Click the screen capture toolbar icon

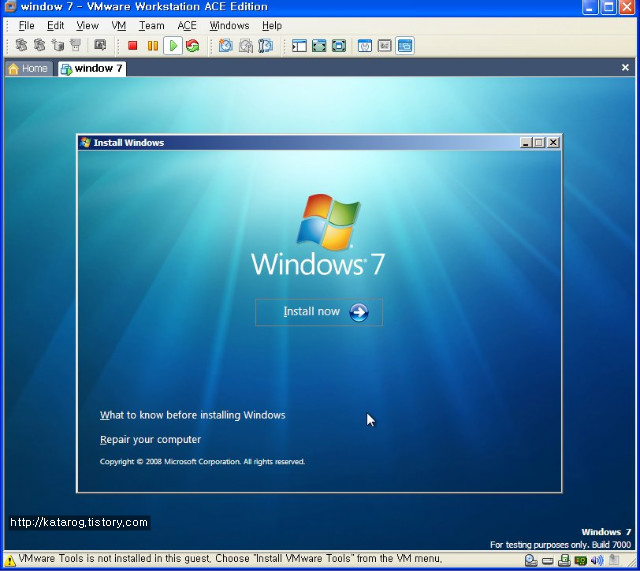pos(100,44)
